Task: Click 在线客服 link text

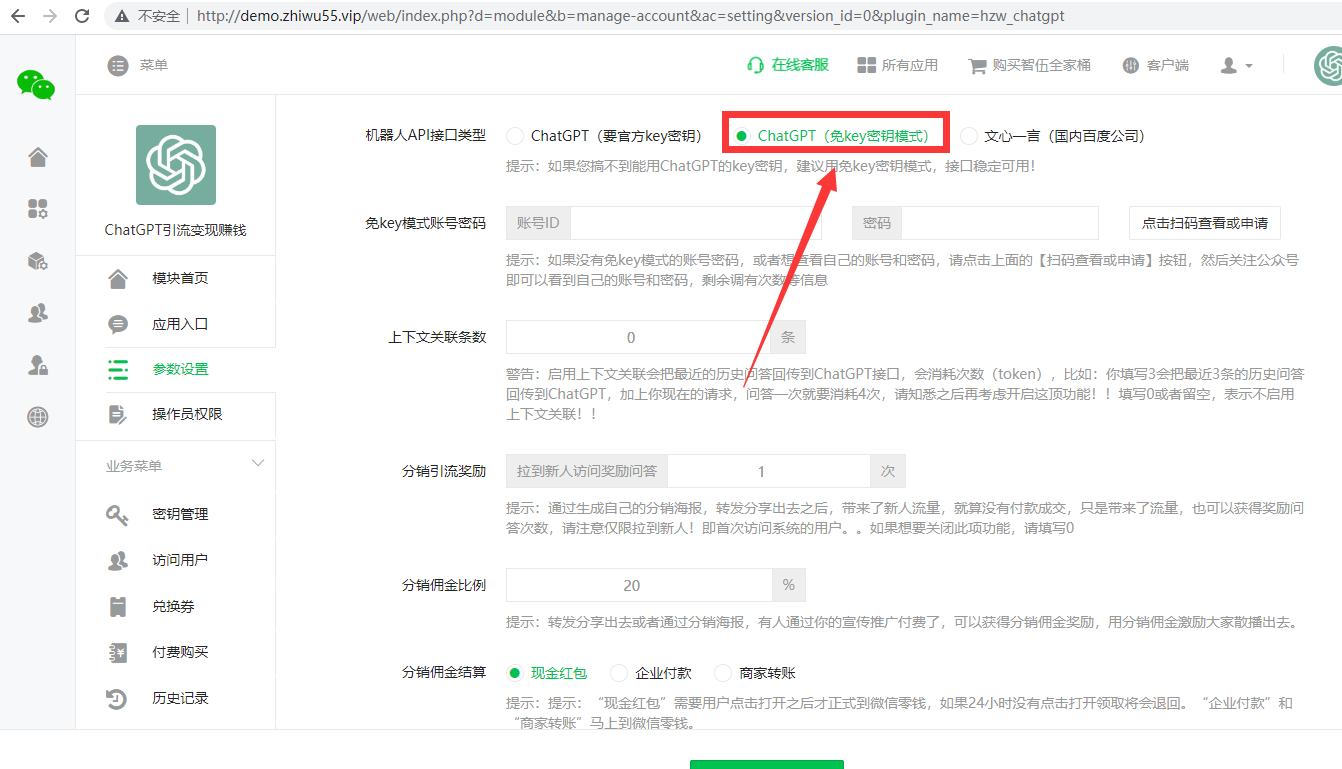Action: point(800,65)
